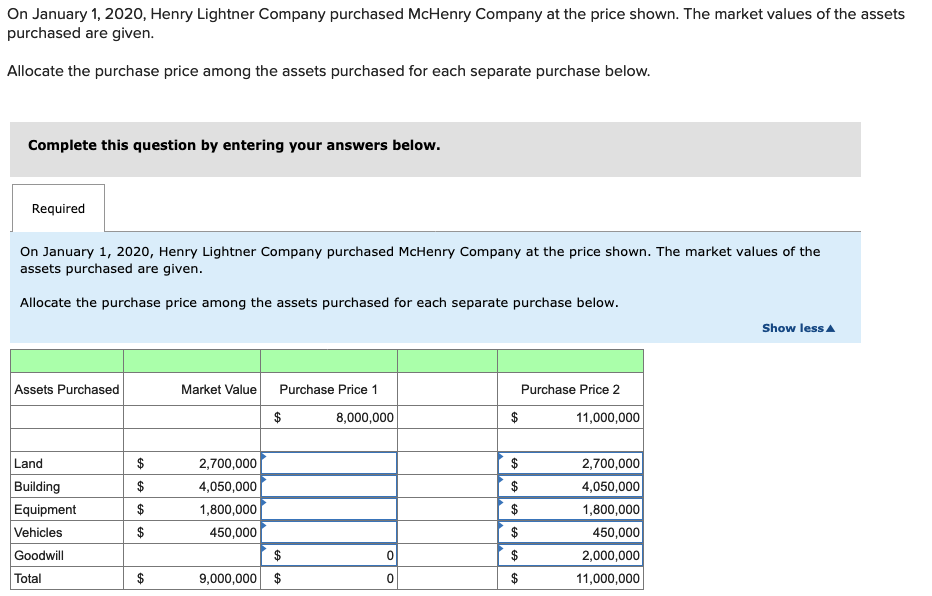932x596 pixels.
Task: Select the 11,000,000 purchase price header cell
Action: point(571,417)
